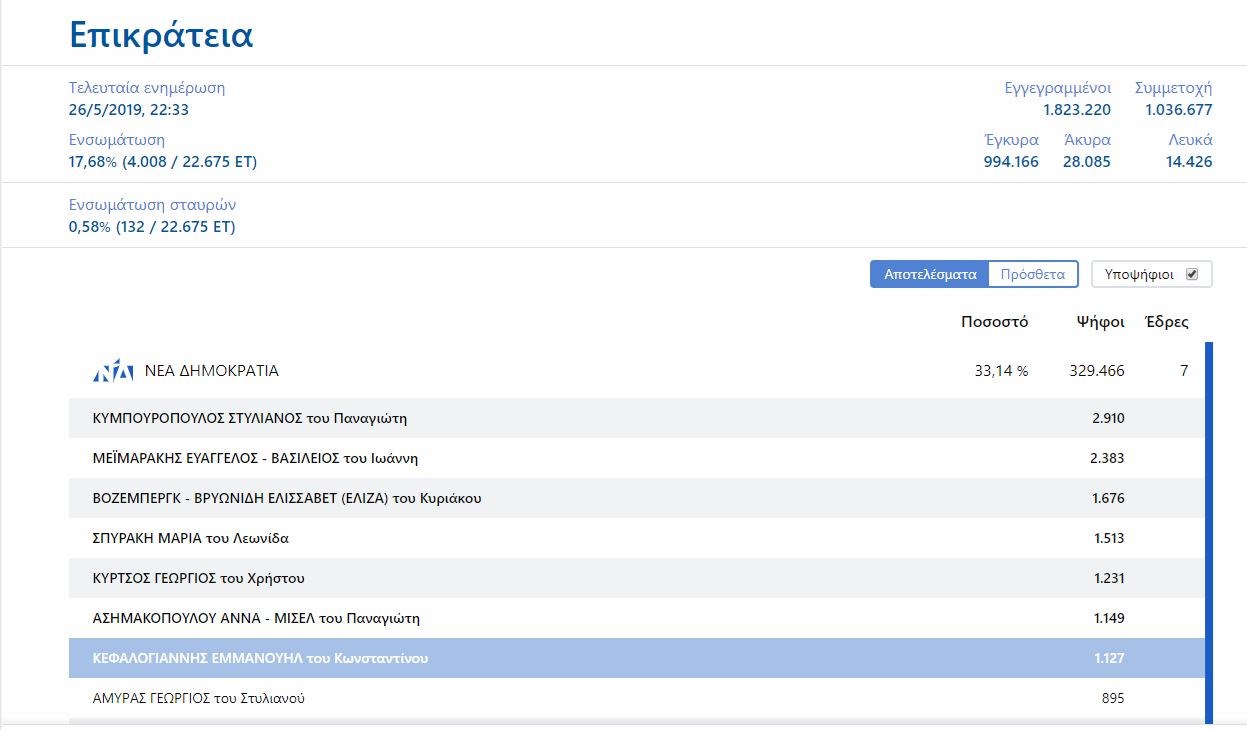
Task: Click the Υποψήφιοι button label
Action: [x=1140, y=274]
